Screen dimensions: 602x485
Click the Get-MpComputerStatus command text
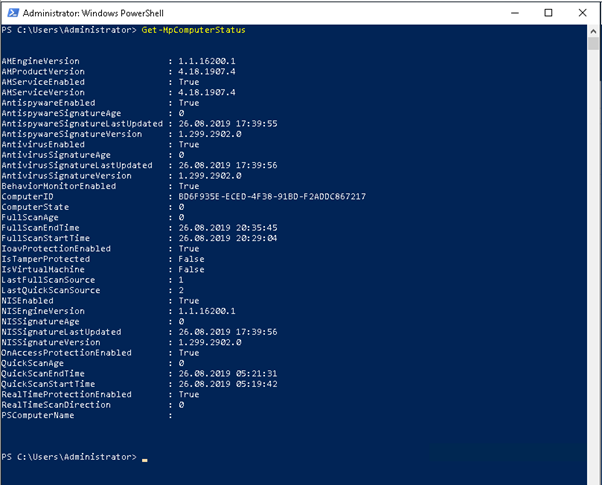(193, 31)
